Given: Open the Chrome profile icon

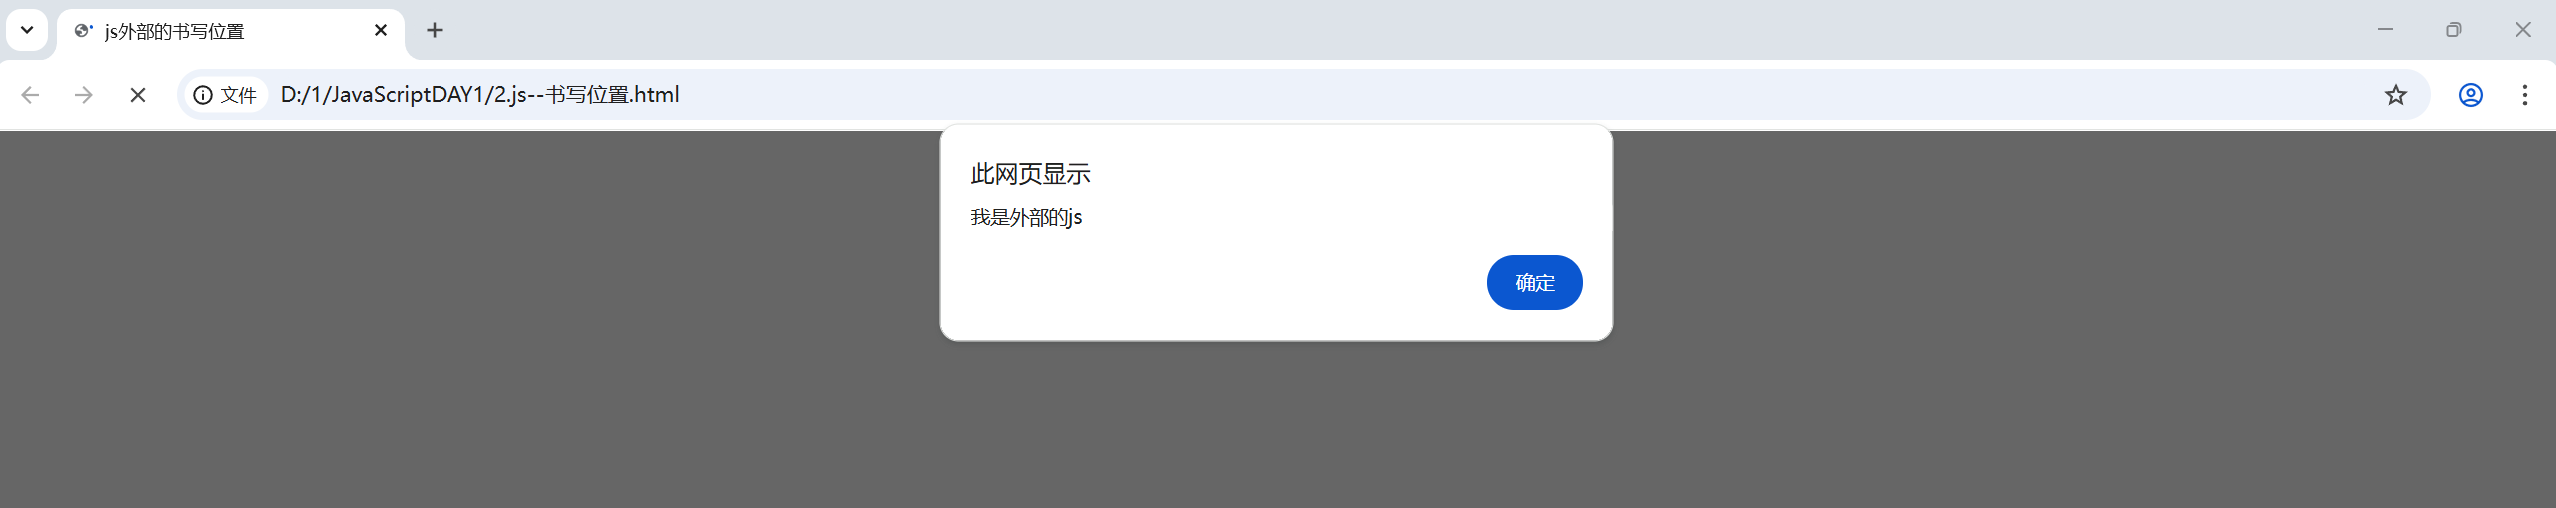Looking at the screenshot, I should coord(2471,95).
